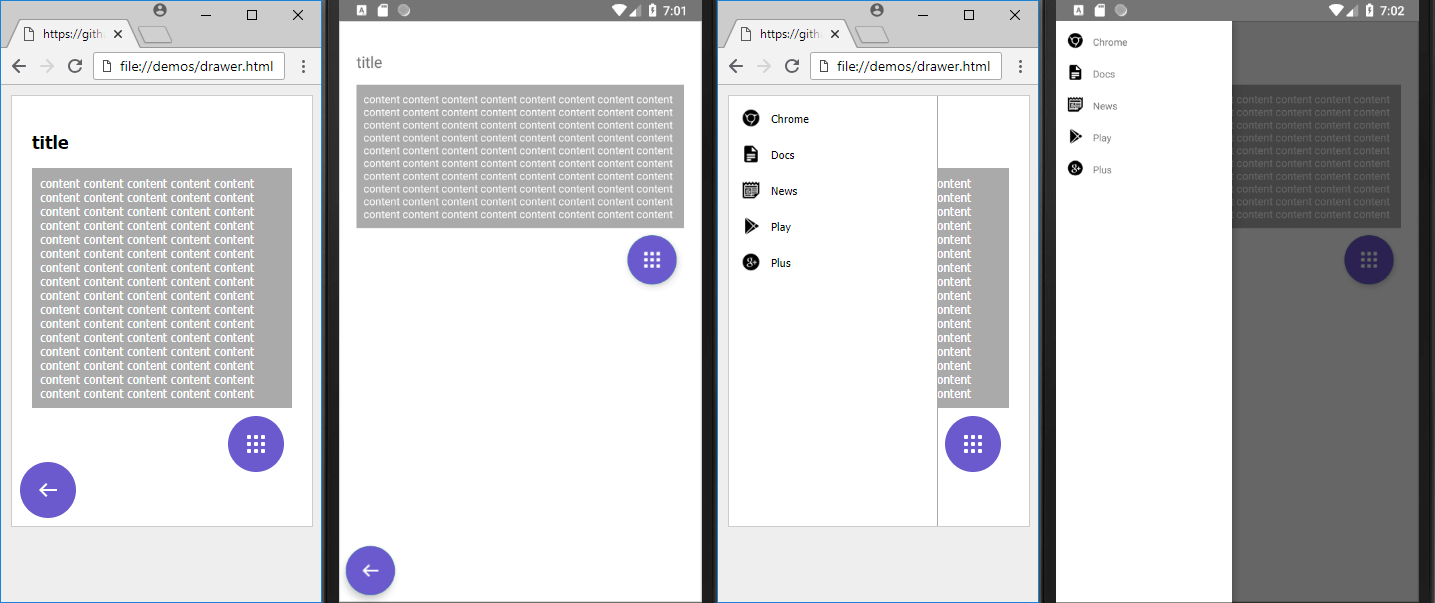This screenshot has height=603, width=1435.
Task: Tap the "Plus" label in the 7:02 Android drawer
Action: pos(1102,170)
